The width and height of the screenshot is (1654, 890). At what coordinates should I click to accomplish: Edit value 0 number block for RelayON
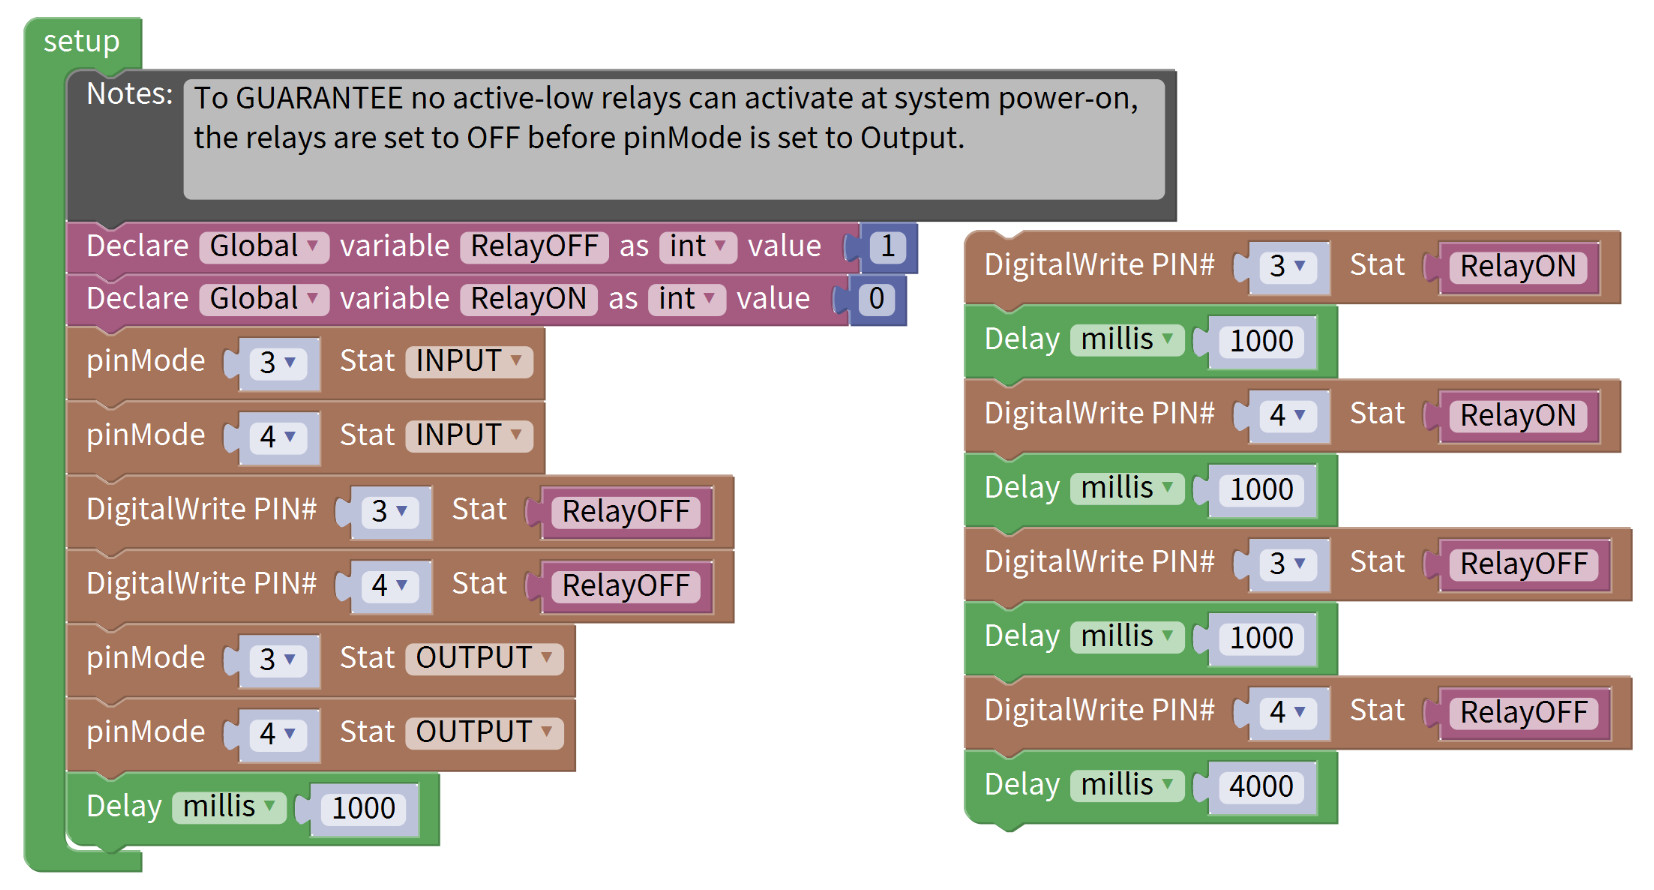[877, 299]
